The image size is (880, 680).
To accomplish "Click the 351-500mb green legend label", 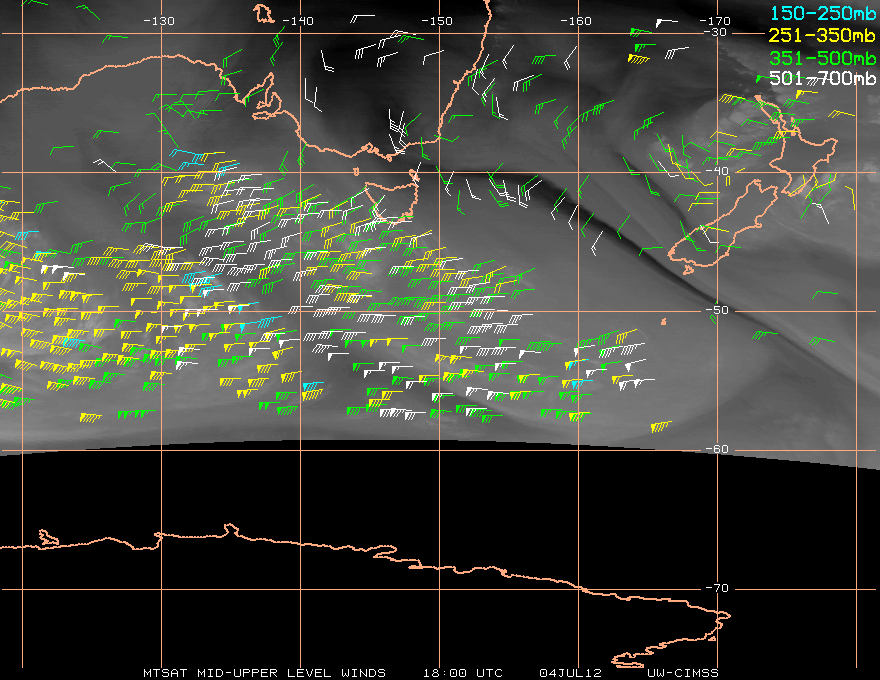I will 822,58.
